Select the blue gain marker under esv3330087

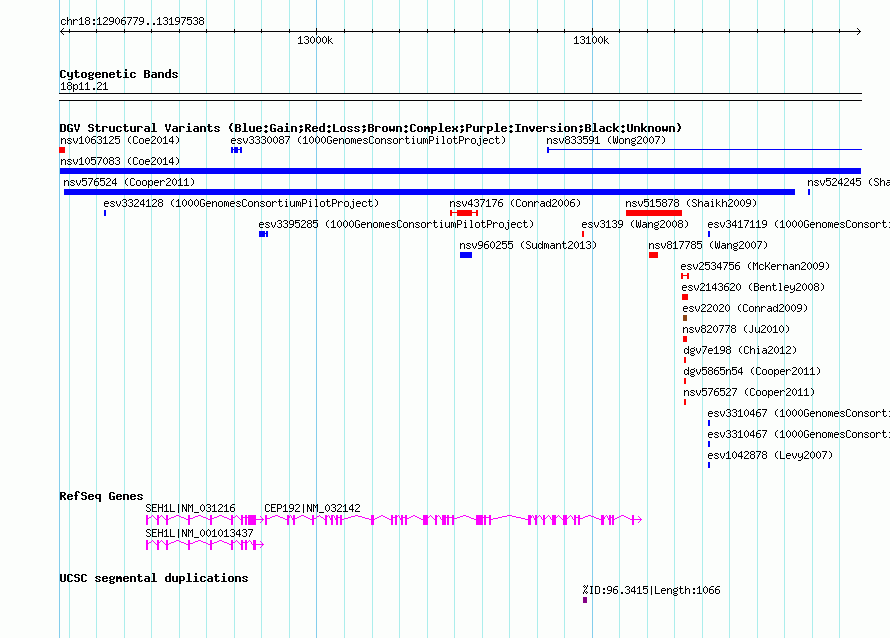pyautogui.click(x=237, y=150)
